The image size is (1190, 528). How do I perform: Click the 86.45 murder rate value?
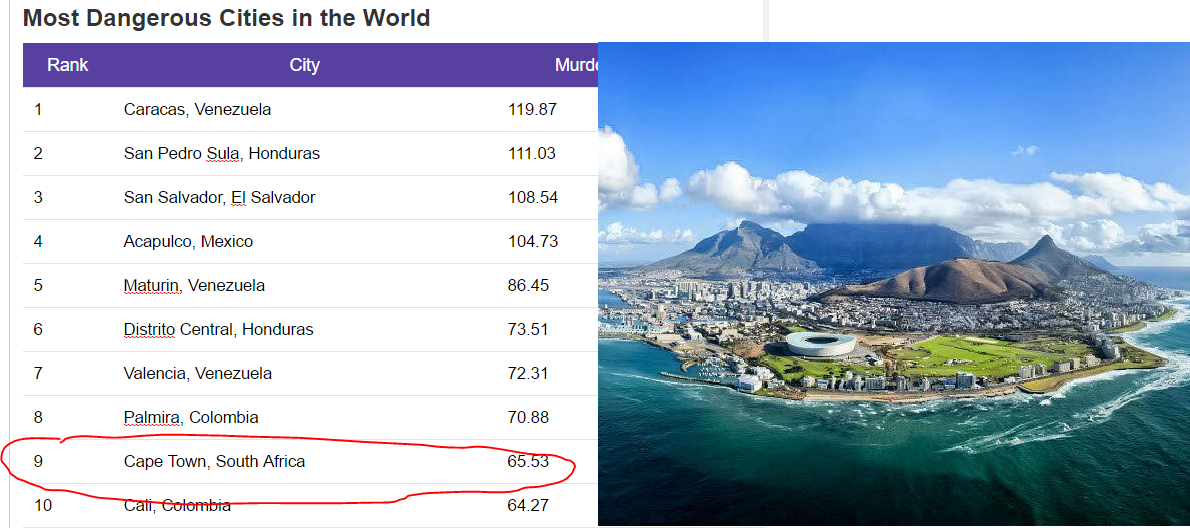click(x=528, y=285)
